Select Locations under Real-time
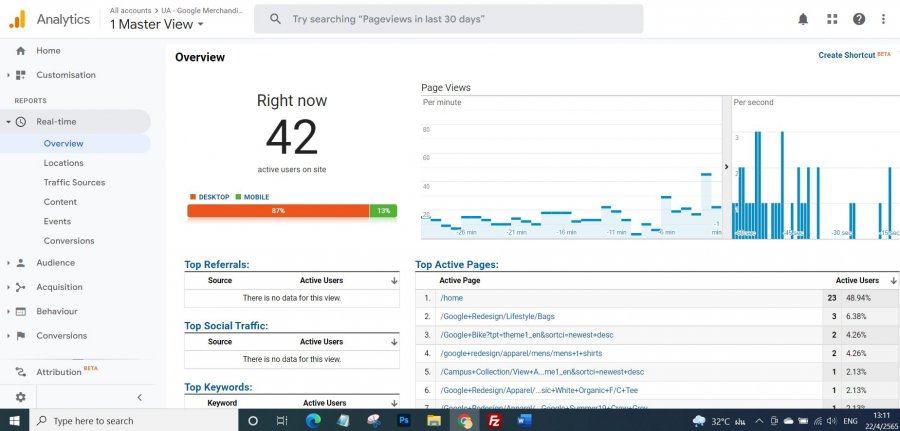The width and height of the screenshot is (900, 431). tap(63, 163)
